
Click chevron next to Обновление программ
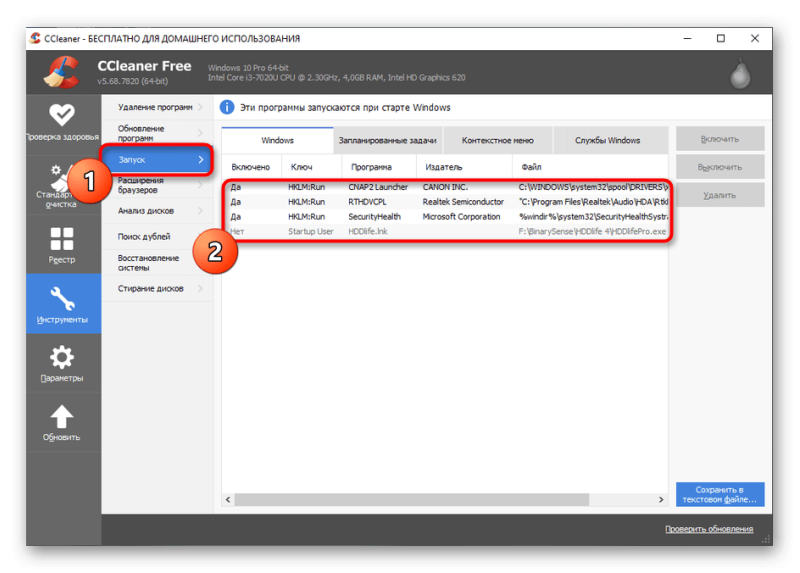coord(201,133)
